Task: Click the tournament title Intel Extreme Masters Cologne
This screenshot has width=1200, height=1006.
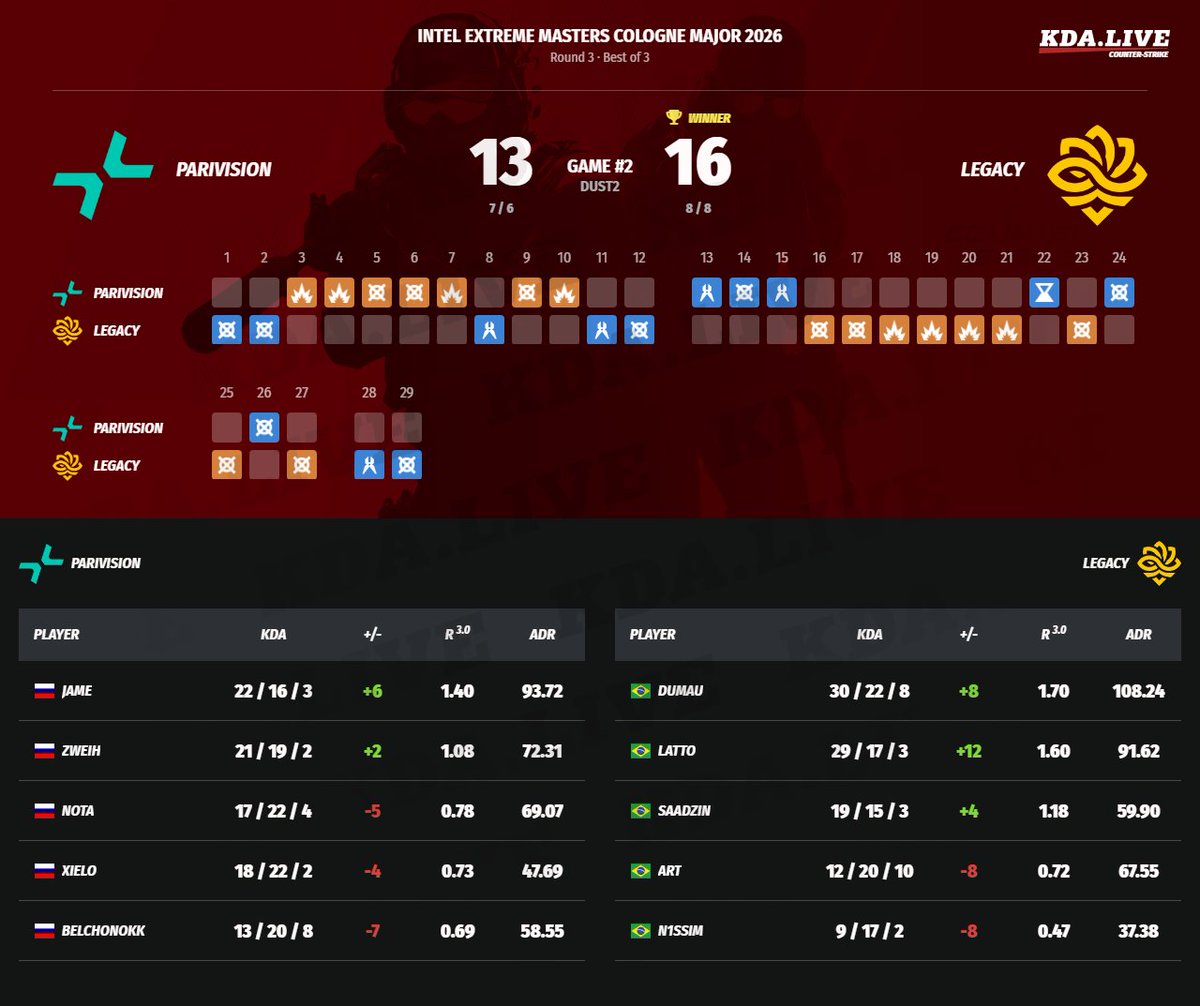Action: point(600,37)
